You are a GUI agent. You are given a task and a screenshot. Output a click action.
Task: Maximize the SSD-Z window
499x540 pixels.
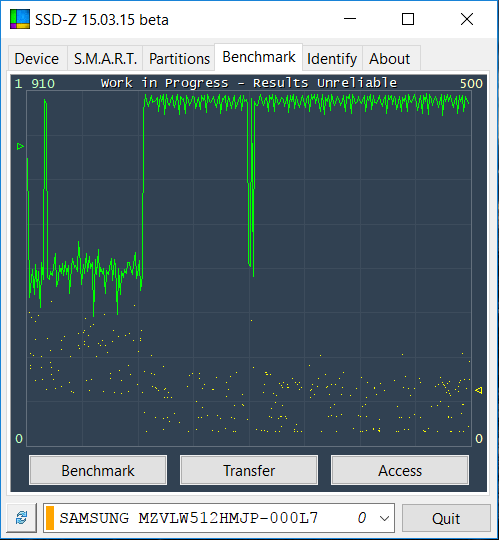[x=408, y=19]
